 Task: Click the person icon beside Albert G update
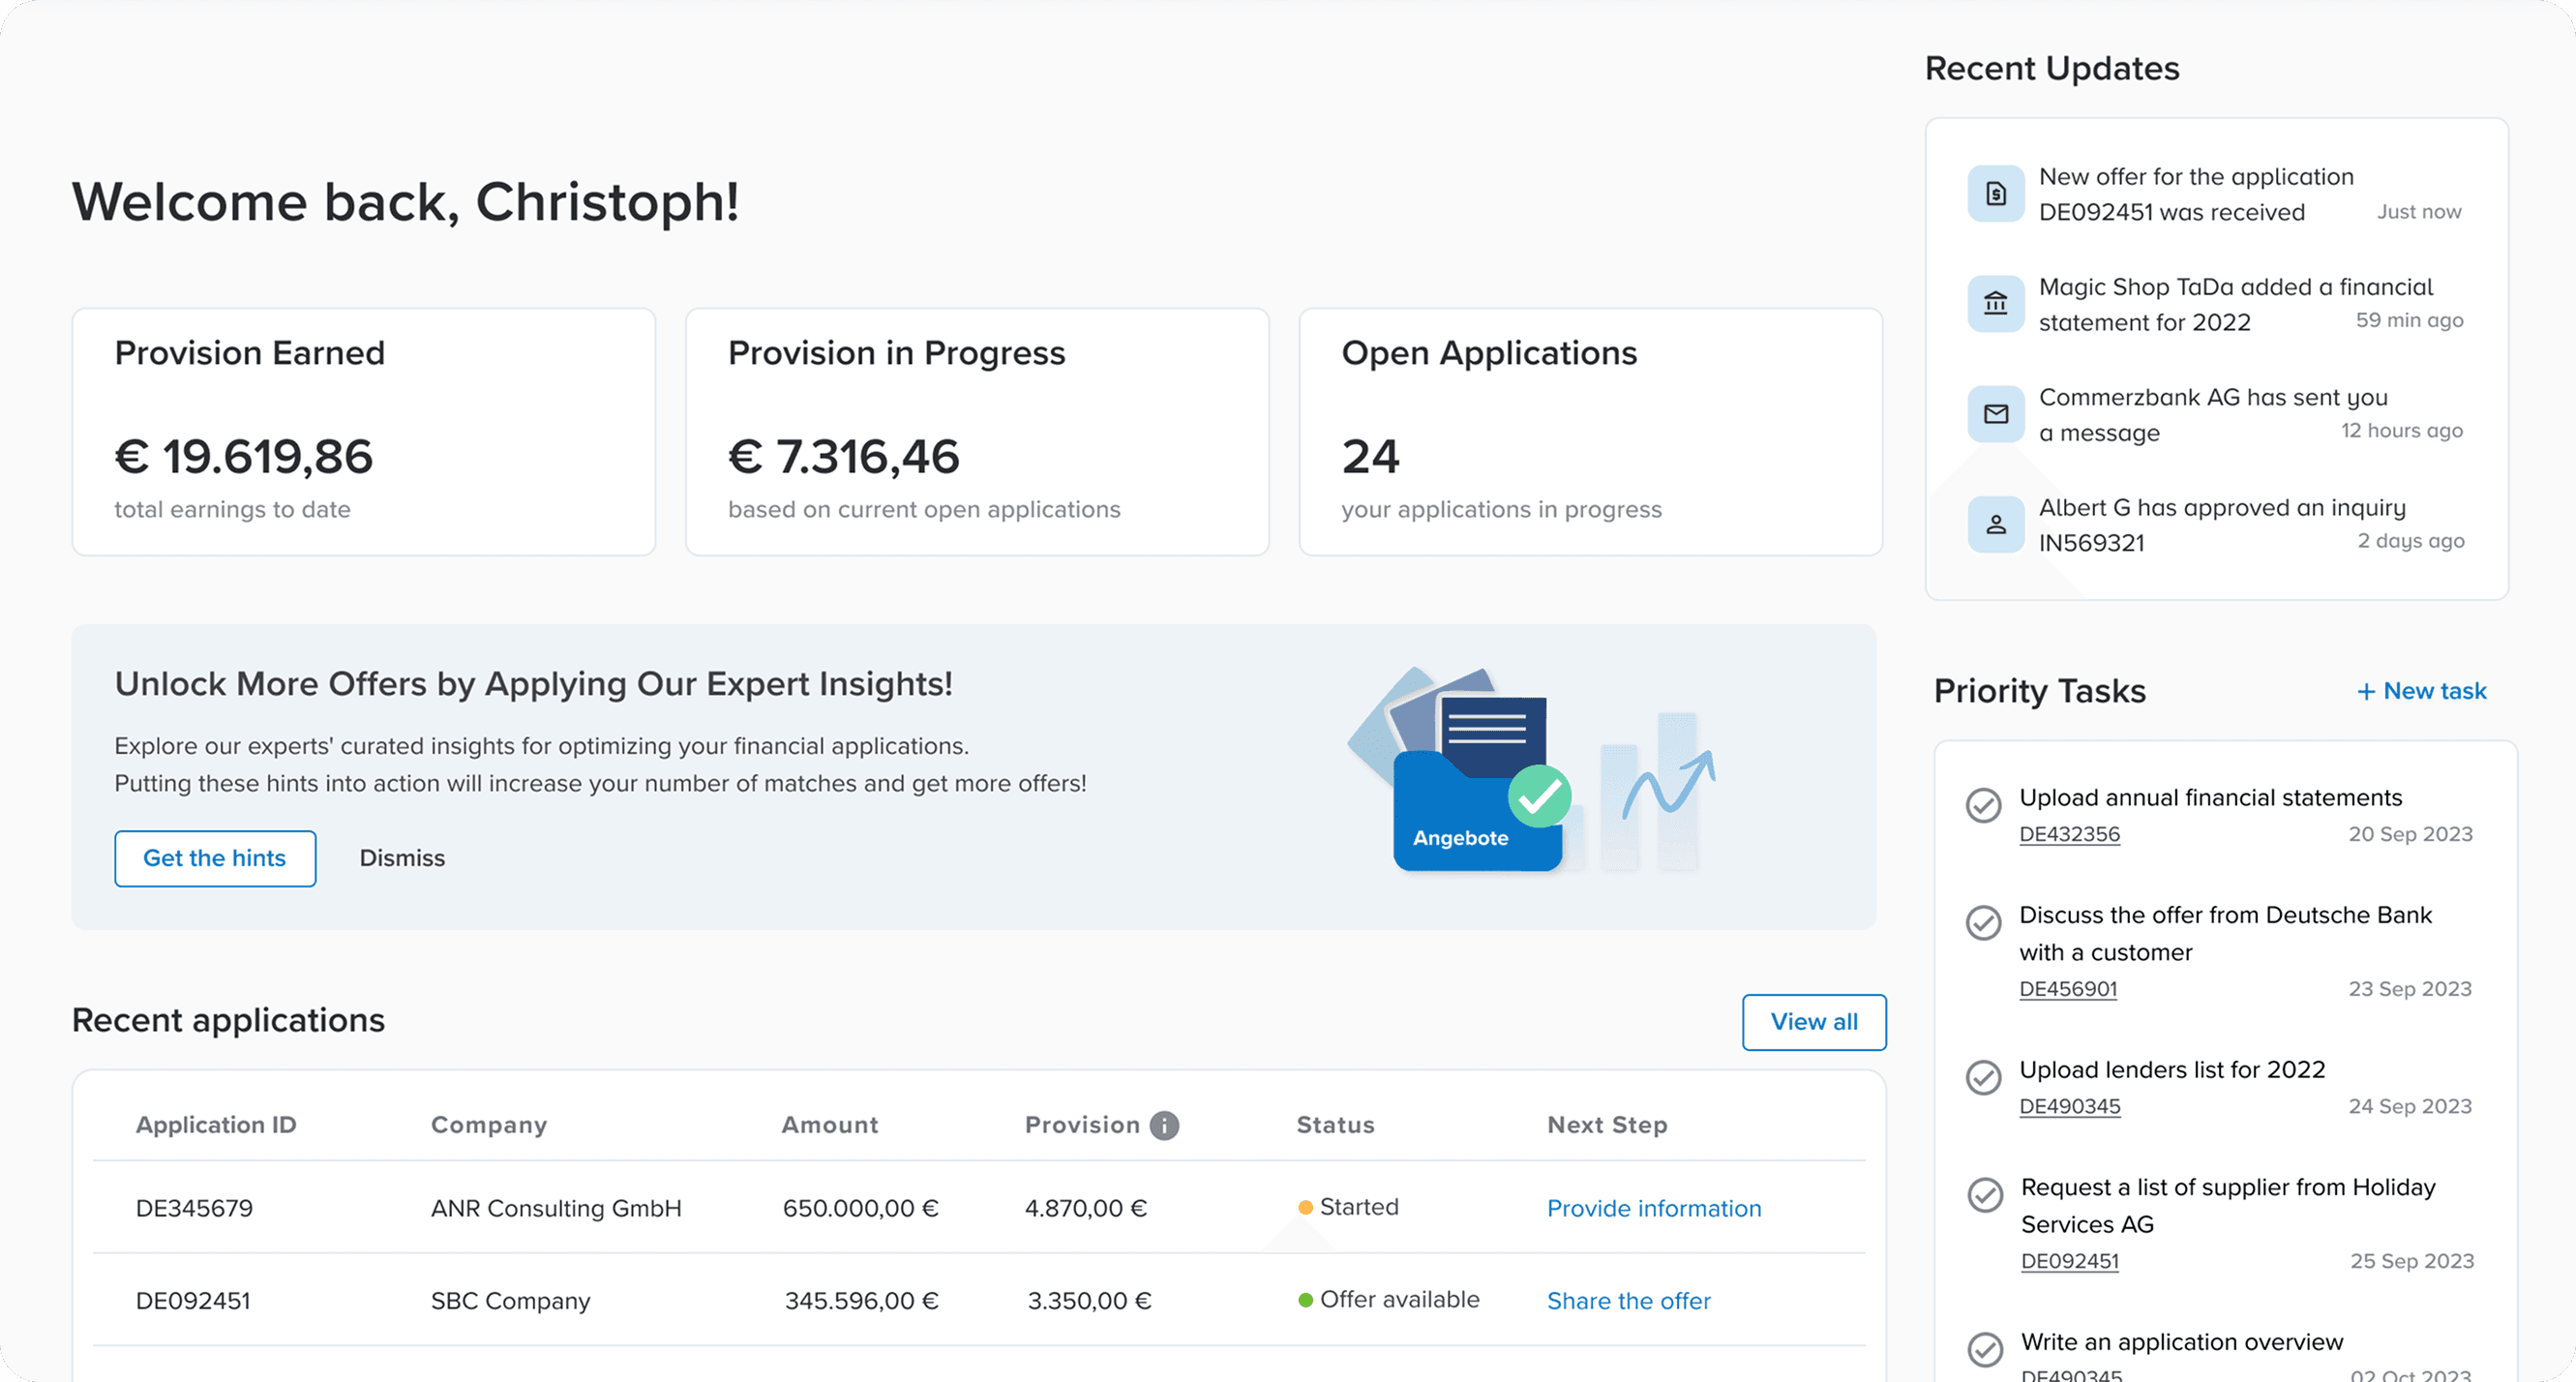click(x=1995, y=524)
